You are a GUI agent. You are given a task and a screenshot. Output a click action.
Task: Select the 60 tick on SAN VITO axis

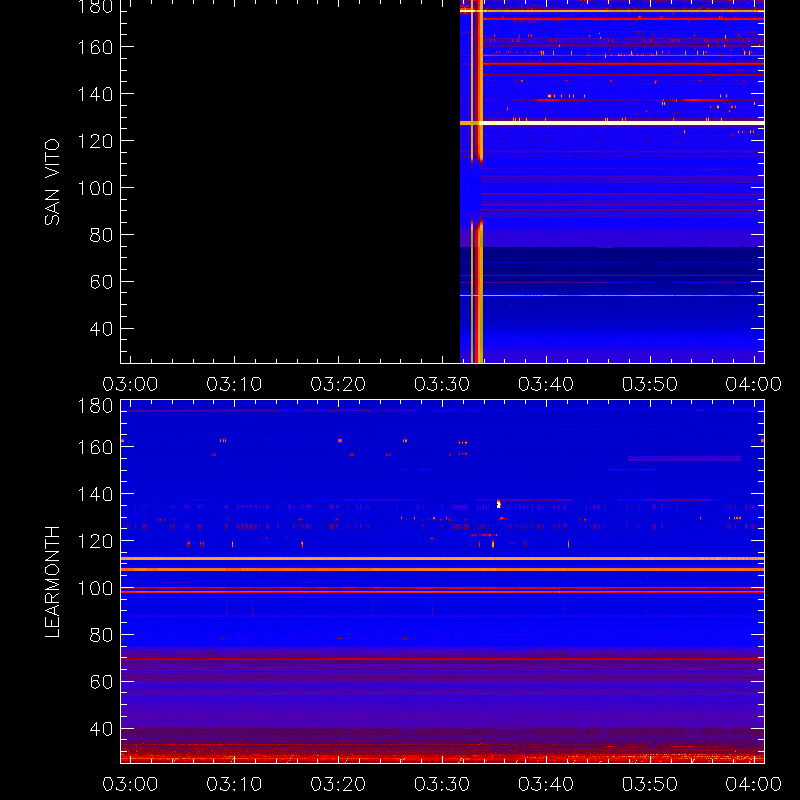coord(101,282)
